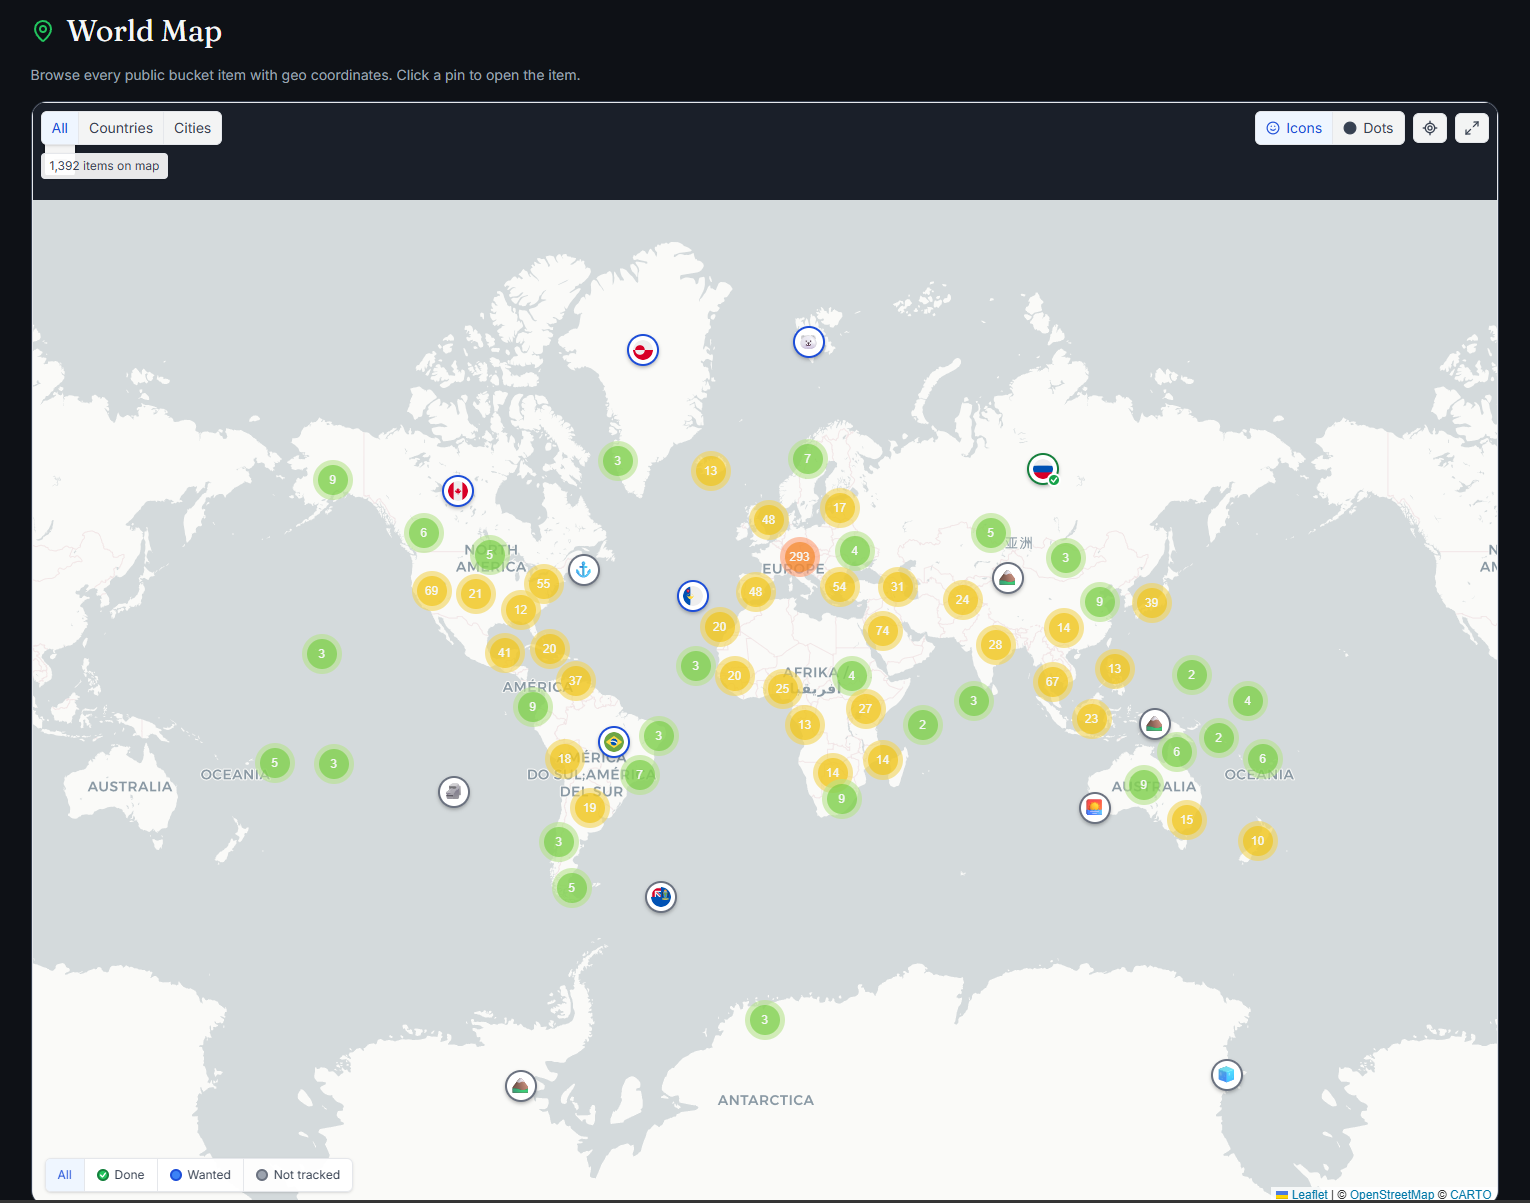Expand the 55 cluster on US east coast
The image size is (1530, 1203).
(x=544, y=584)
